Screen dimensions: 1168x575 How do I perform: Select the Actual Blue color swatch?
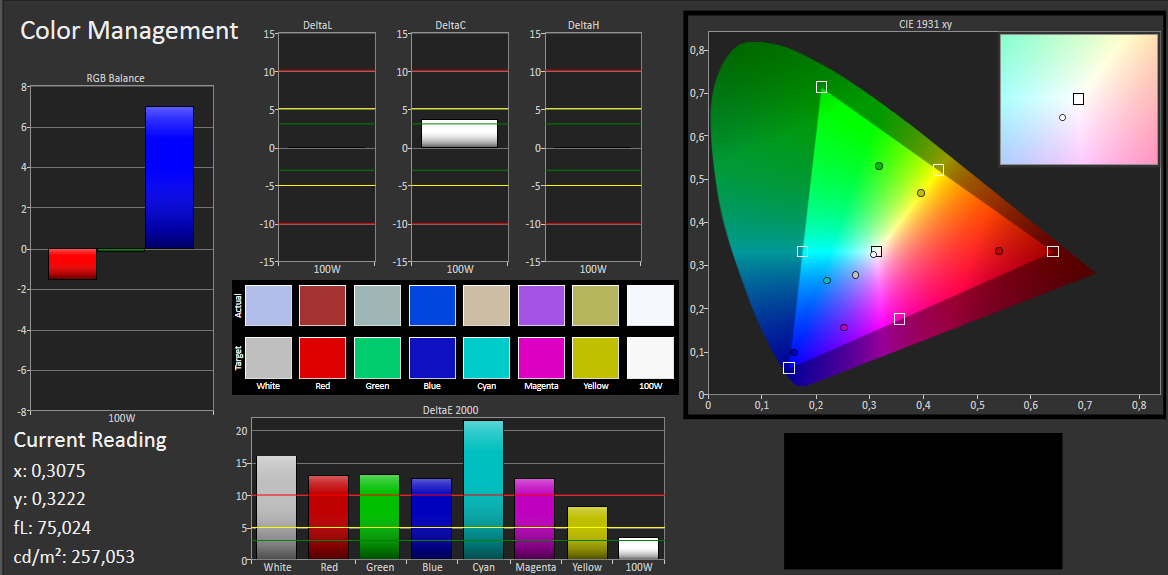point(432,305)
